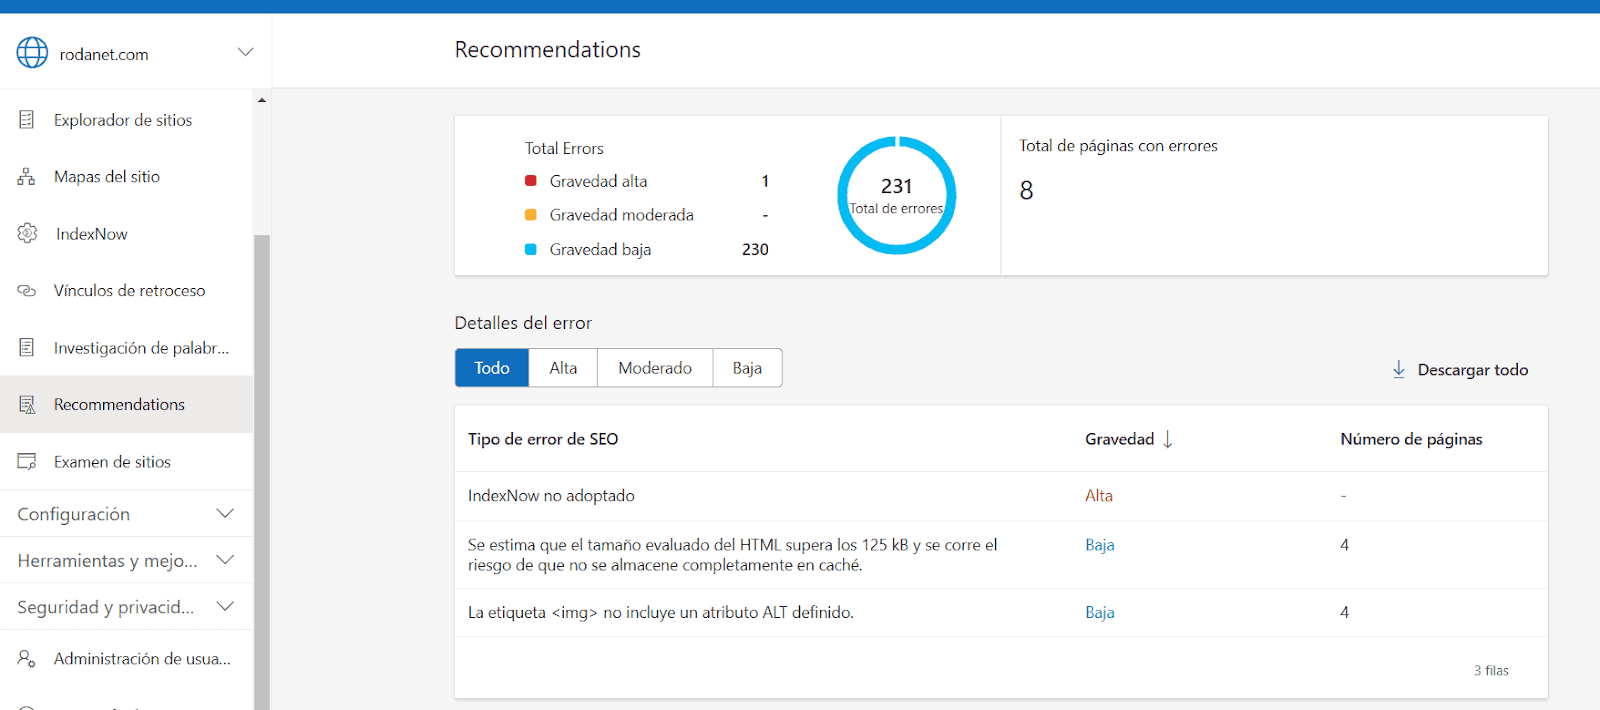Sort the table by Gravedad column arrow
Viewport: 1600px width, 710px height.
tap(1167, 439)
